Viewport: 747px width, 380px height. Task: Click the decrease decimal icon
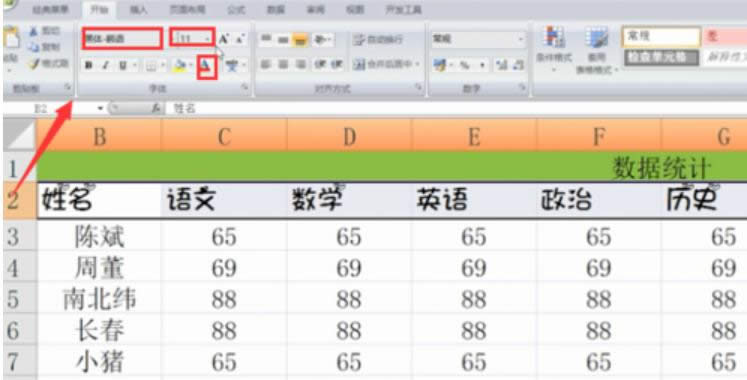pyautogui.click(x=517, y=66)
